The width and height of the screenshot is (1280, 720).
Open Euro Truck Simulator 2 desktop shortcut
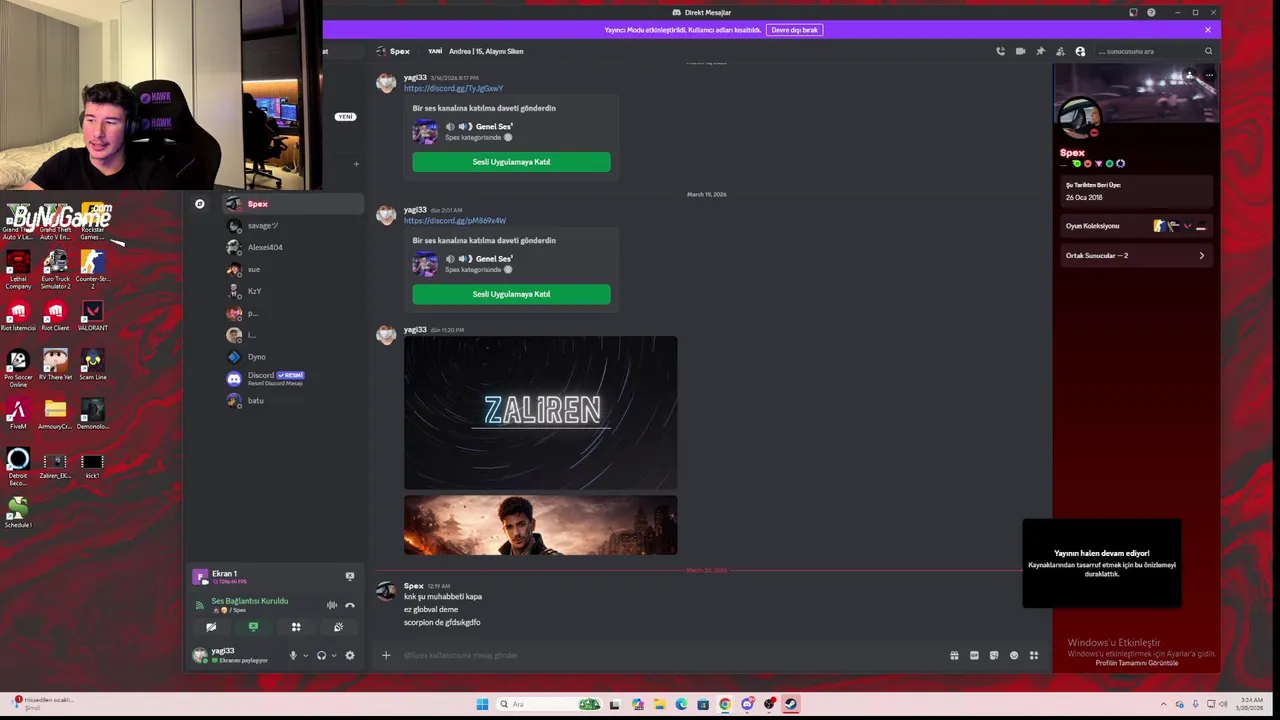point(55,267)
